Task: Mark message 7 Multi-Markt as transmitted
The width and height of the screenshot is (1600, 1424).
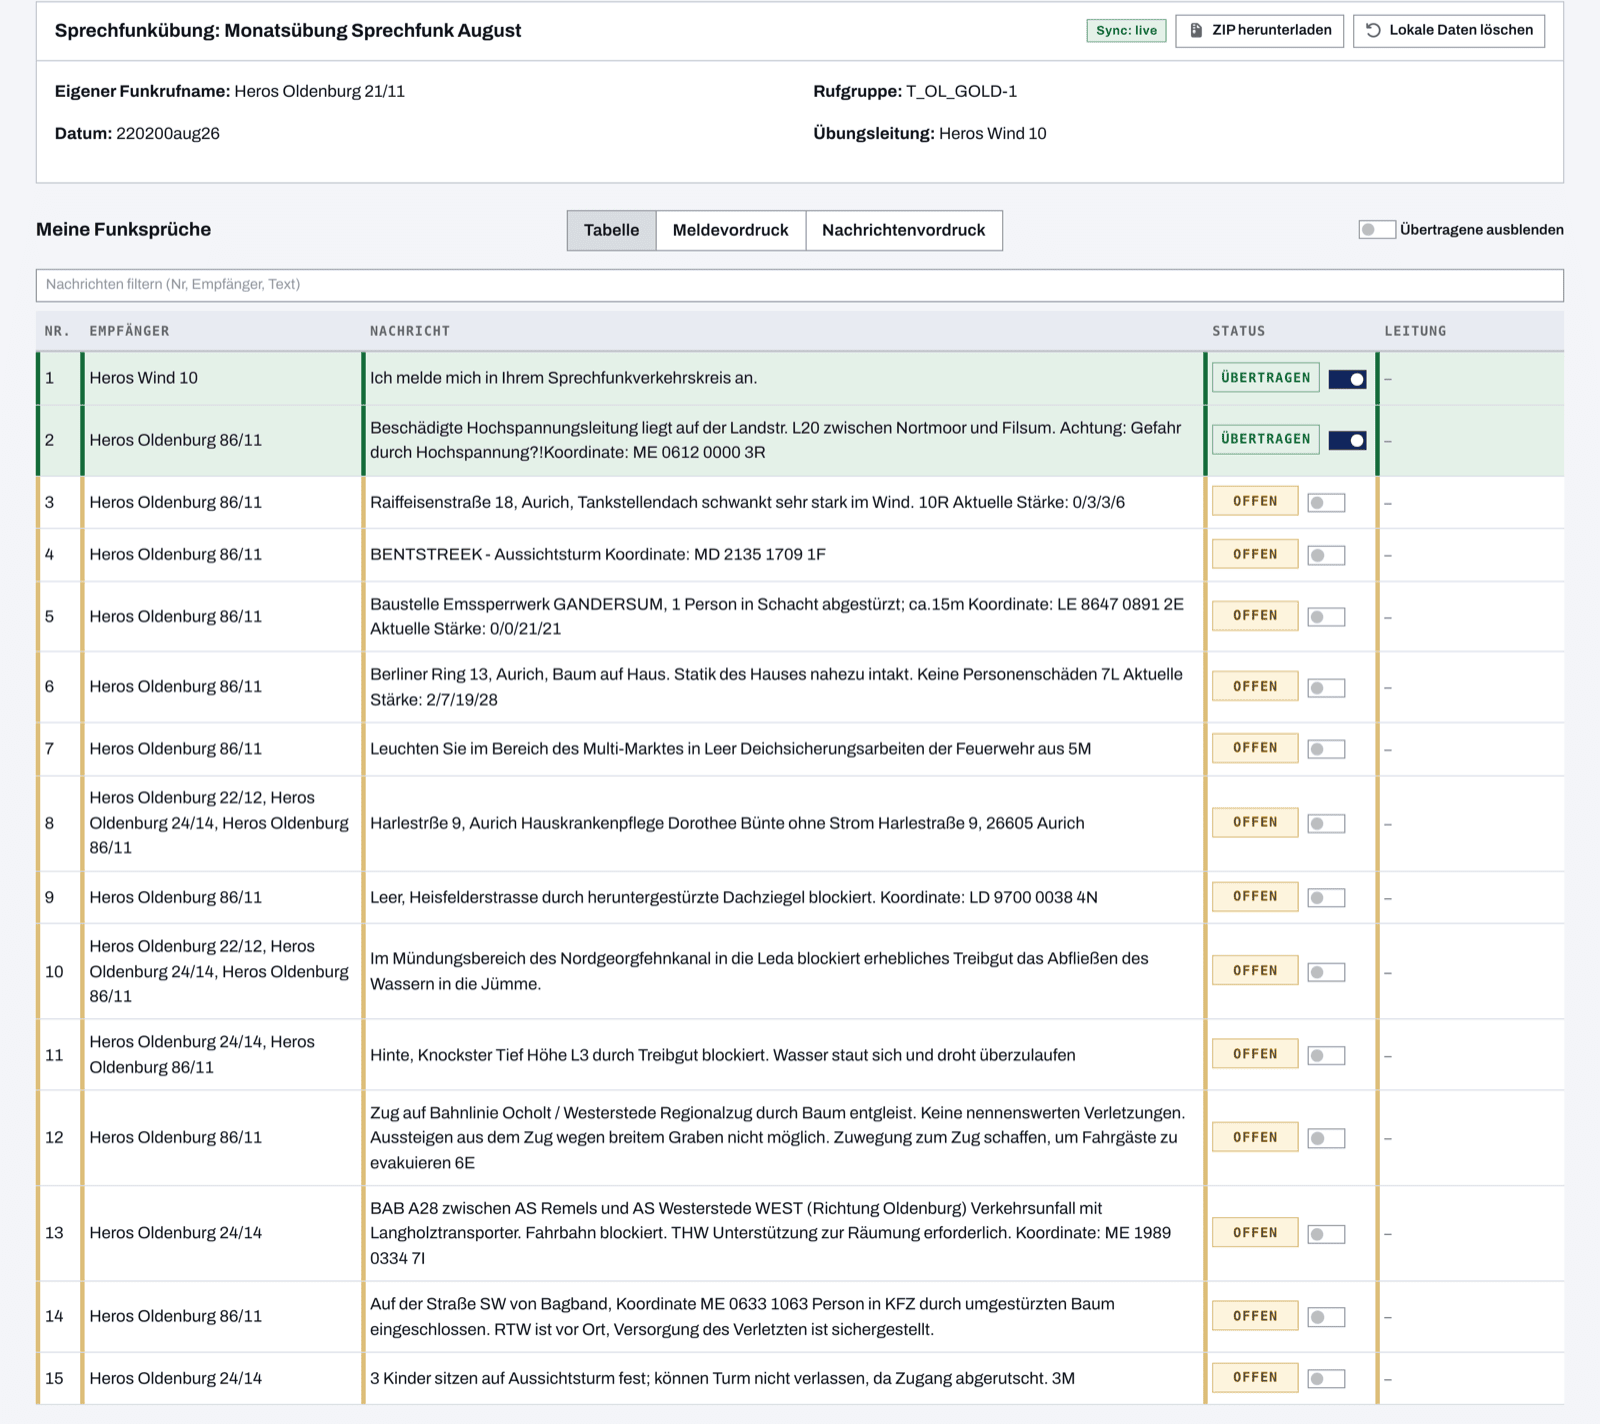Action: click(1326, 749)
